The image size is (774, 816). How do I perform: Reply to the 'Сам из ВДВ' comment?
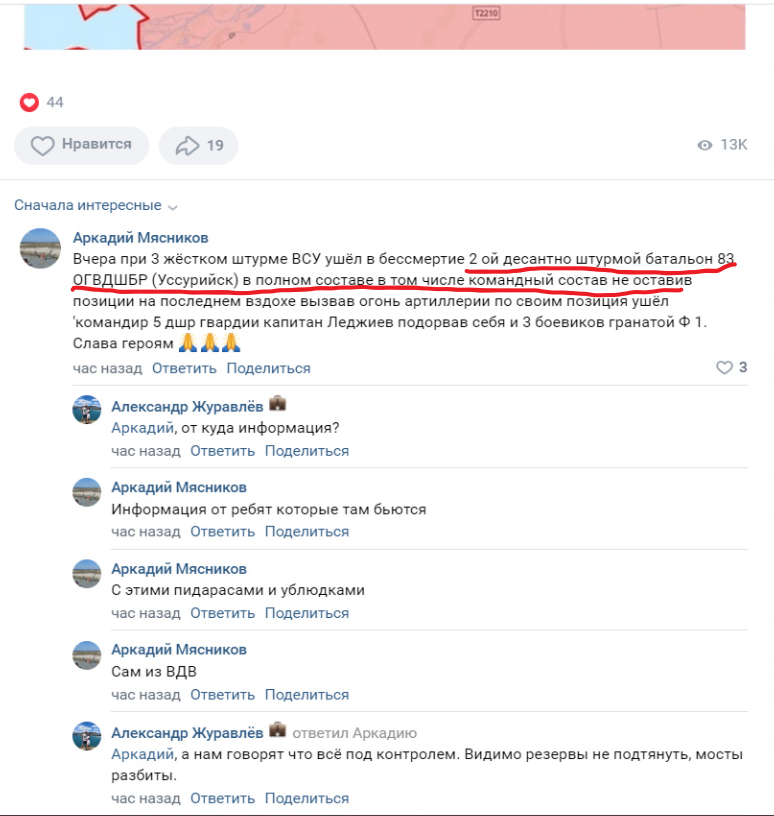[222, 695]
